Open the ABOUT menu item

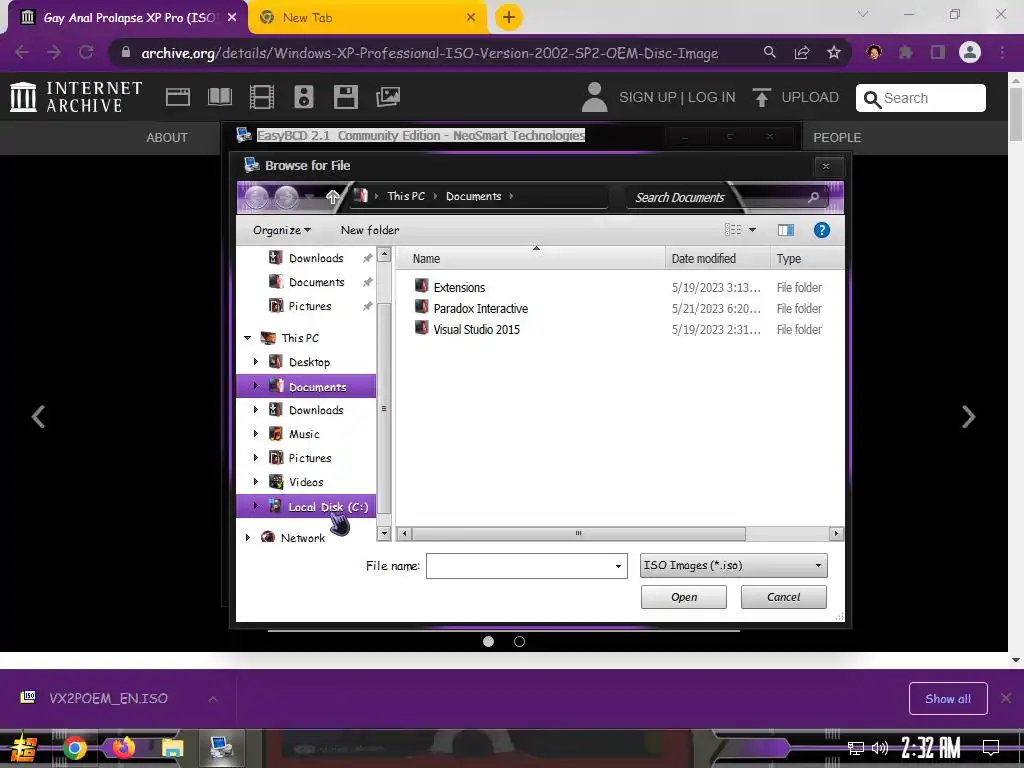click(x=167, y=138)
